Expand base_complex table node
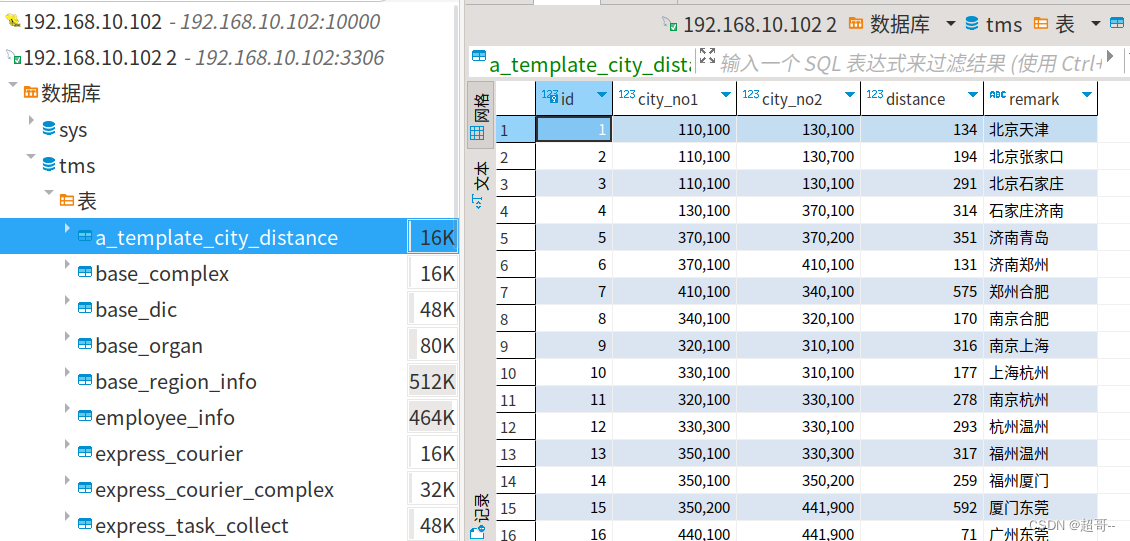This screenshot has width=1130, height=541. tap(67, 264)
